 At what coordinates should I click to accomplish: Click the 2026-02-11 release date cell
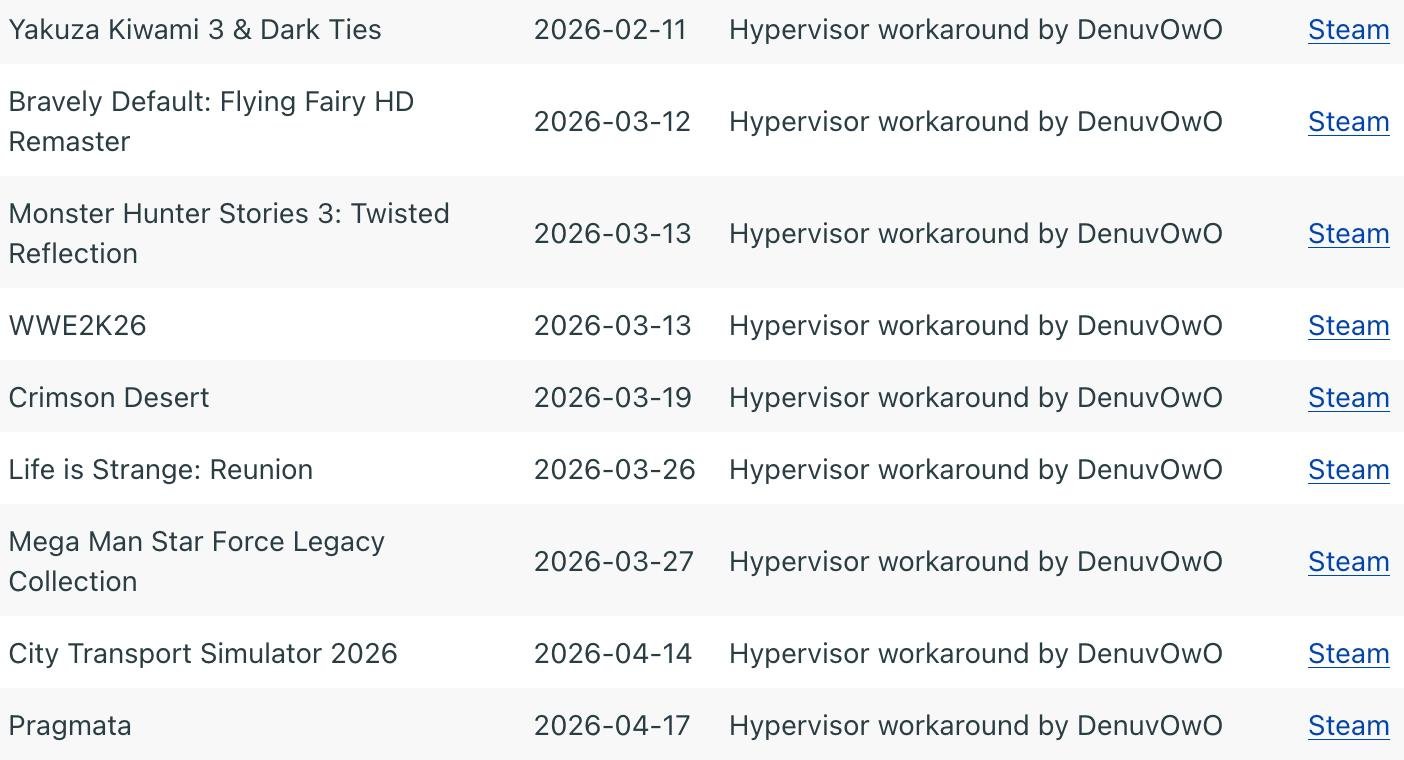(610, 30)
